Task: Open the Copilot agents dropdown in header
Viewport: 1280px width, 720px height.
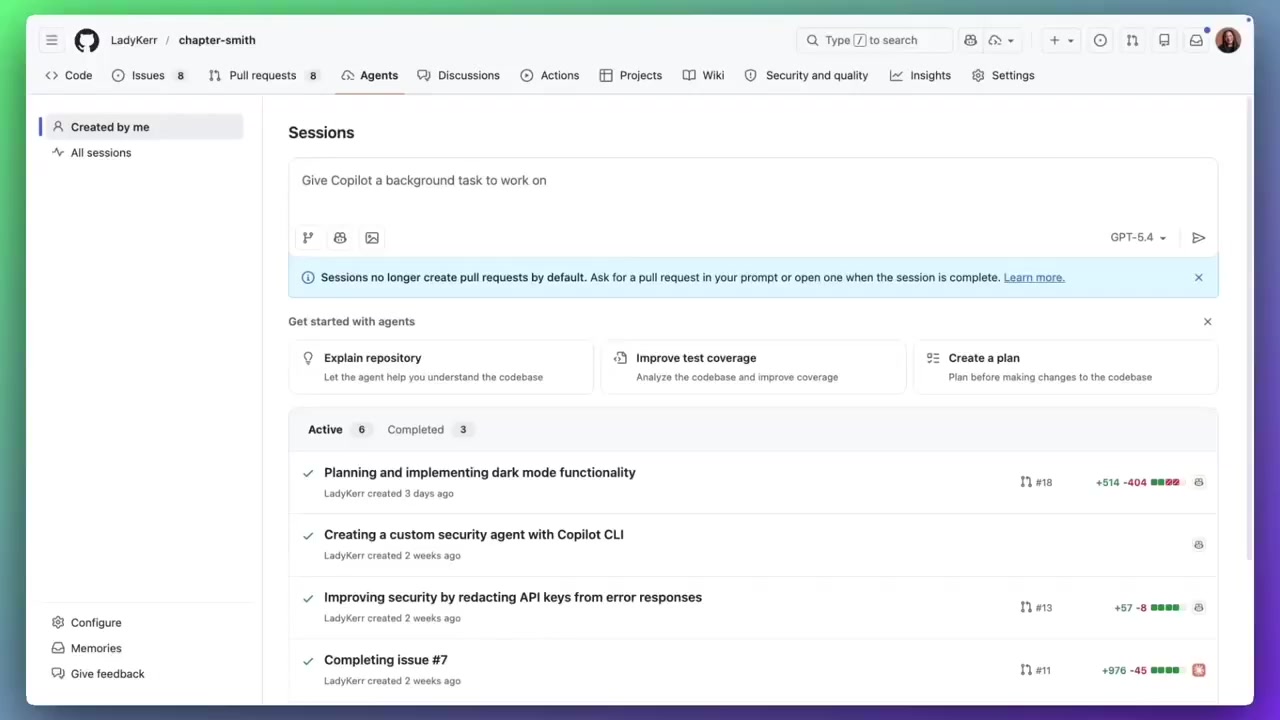Action: point(1001,40)
